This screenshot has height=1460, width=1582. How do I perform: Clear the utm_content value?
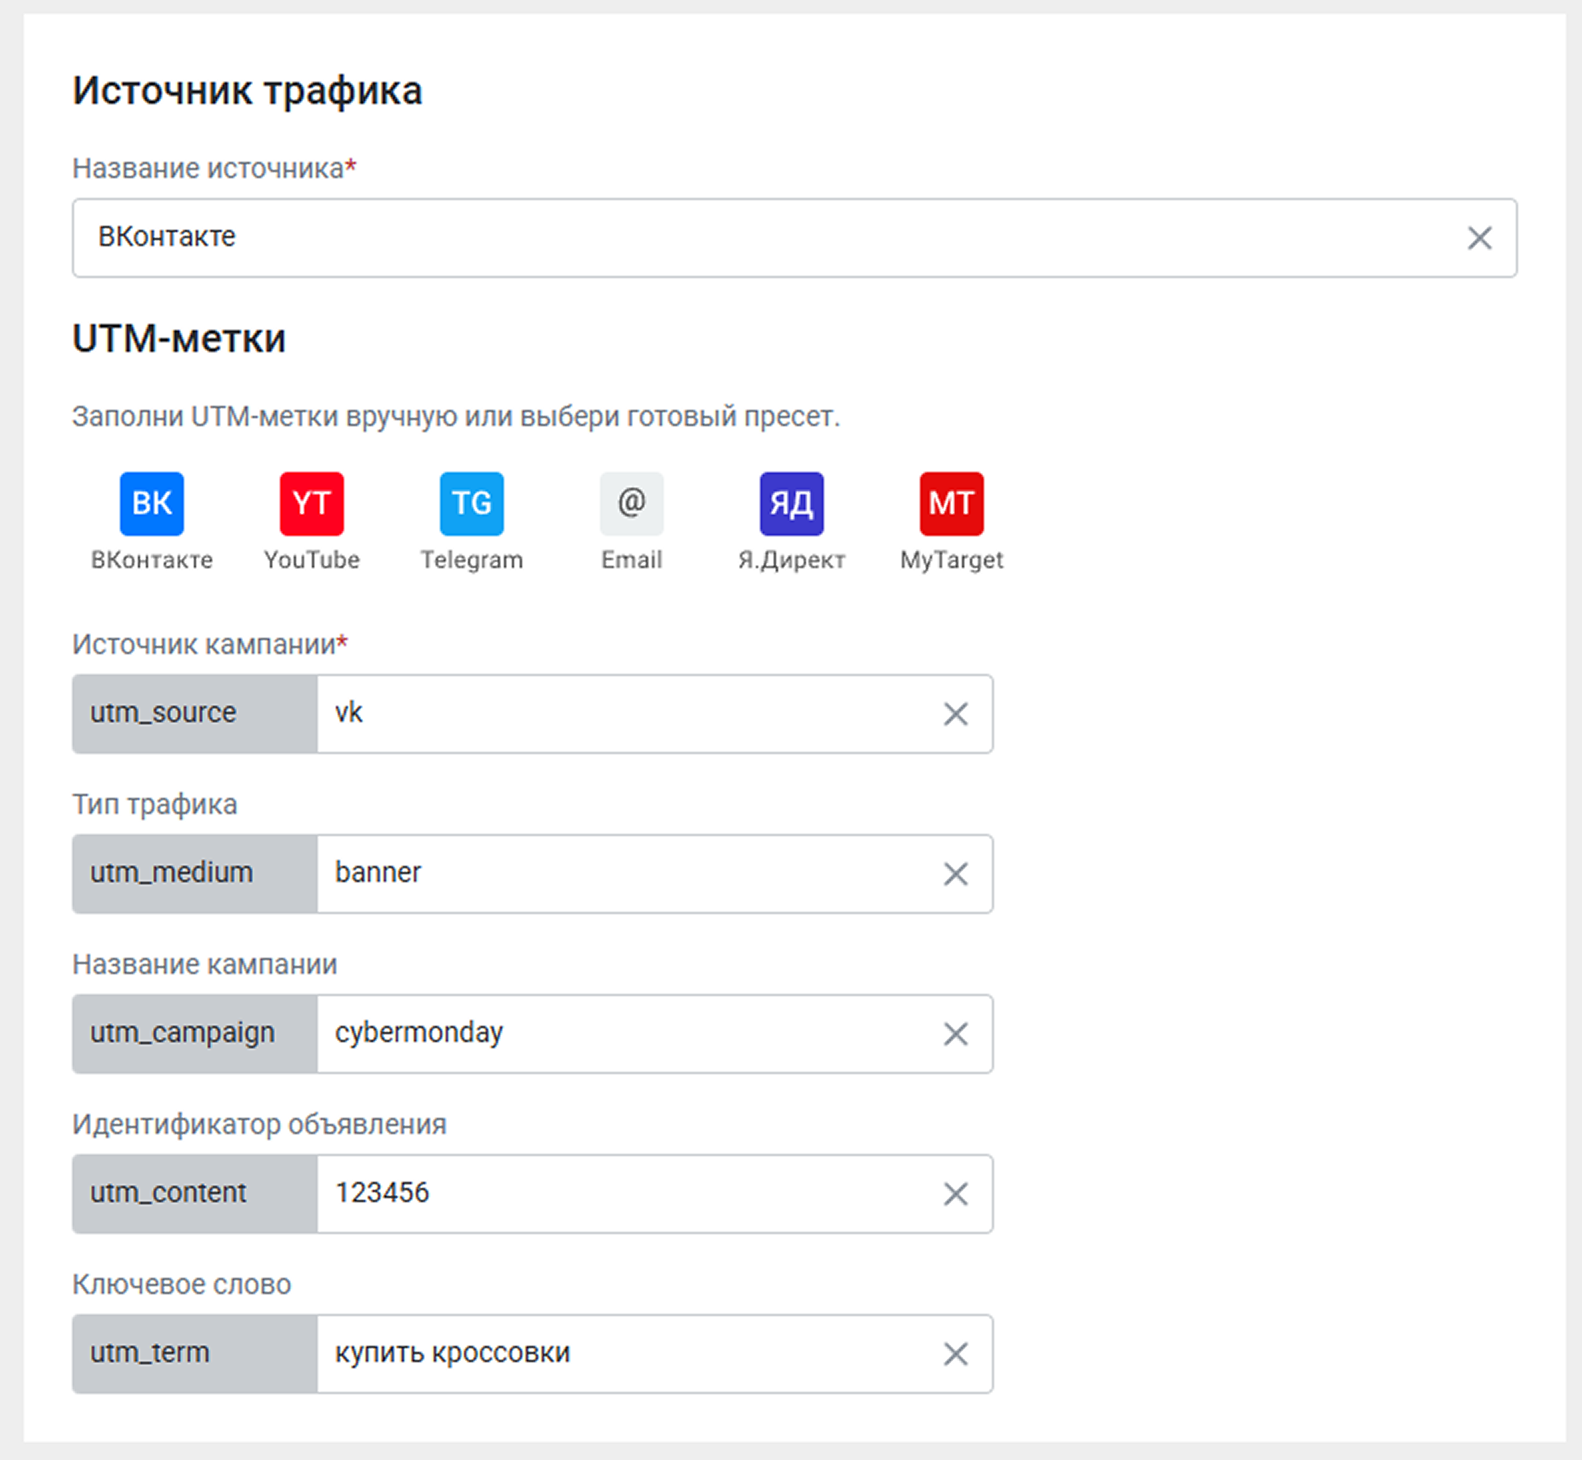click(x=955, y=1194)
